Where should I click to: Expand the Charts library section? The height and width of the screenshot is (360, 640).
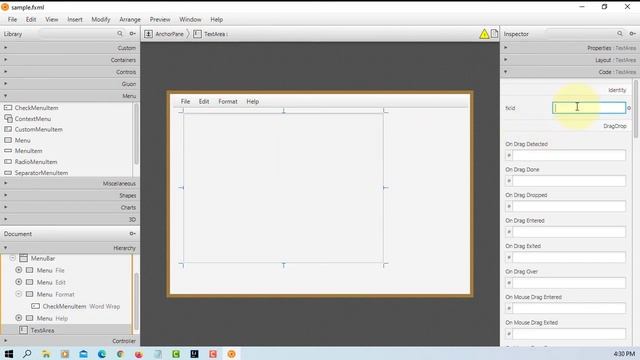click(70, 207)
